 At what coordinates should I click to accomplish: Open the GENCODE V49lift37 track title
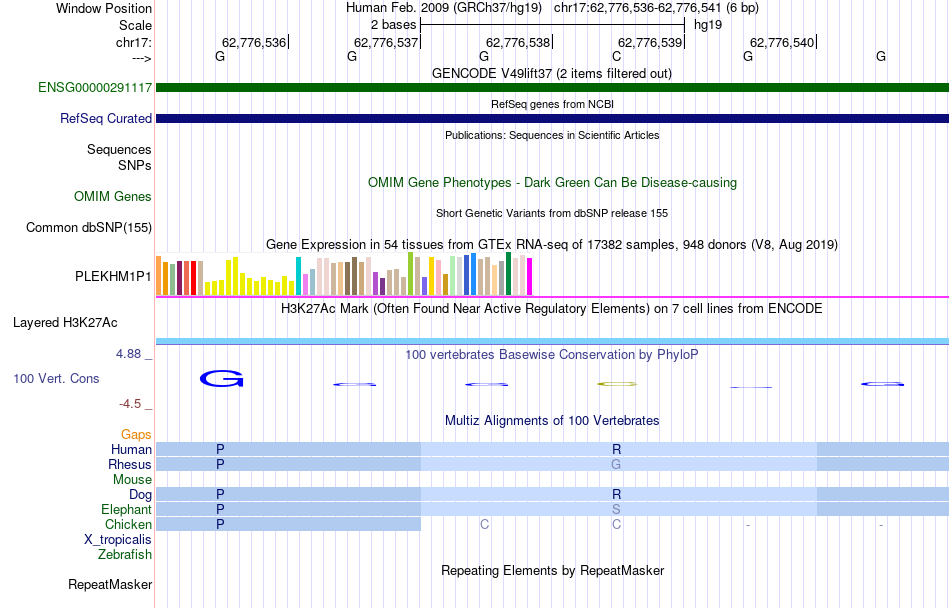[551, 73]
